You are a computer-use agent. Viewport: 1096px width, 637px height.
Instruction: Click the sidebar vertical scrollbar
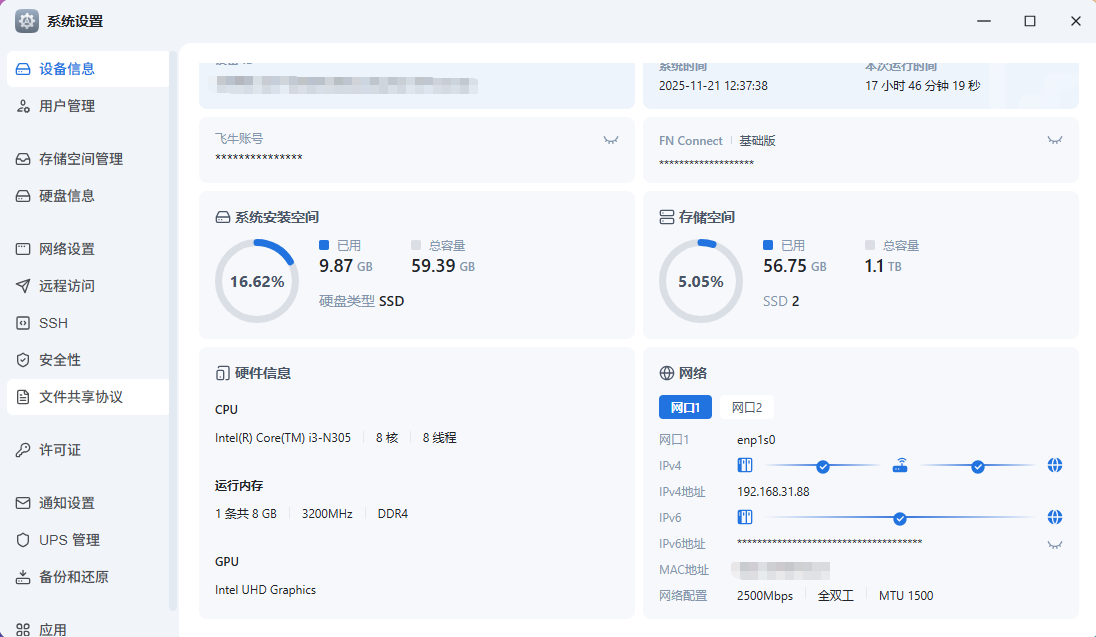173,330
